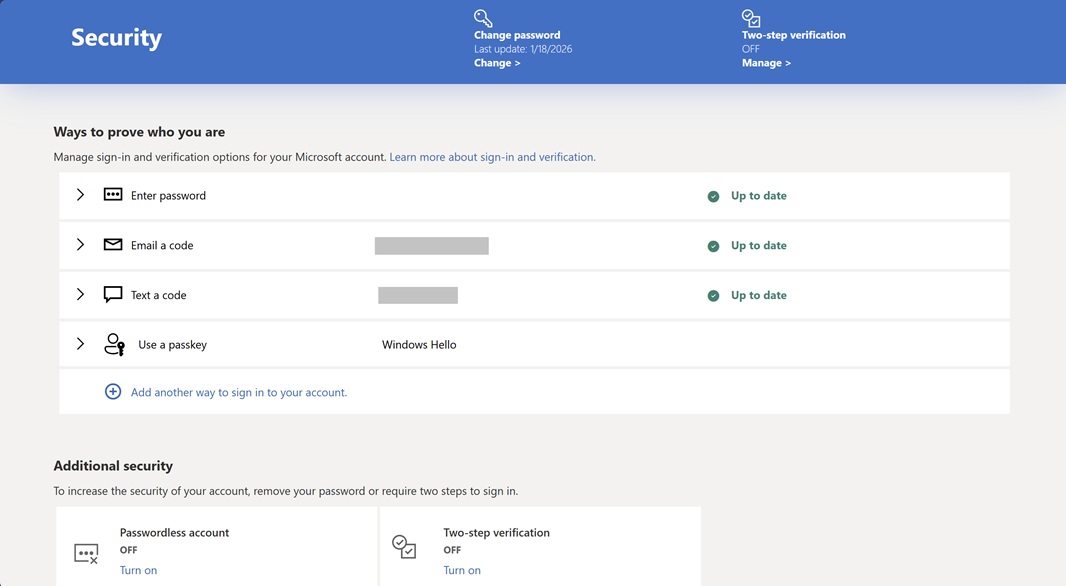Click the Two-step verification card icon
This screenshot has height=586, width=1066.
click(405, 547)
